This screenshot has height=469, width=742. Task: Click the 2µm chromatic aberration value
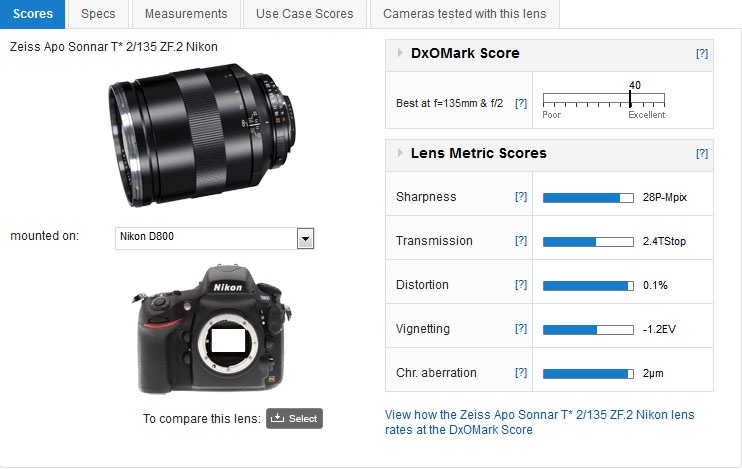[653, 373]
